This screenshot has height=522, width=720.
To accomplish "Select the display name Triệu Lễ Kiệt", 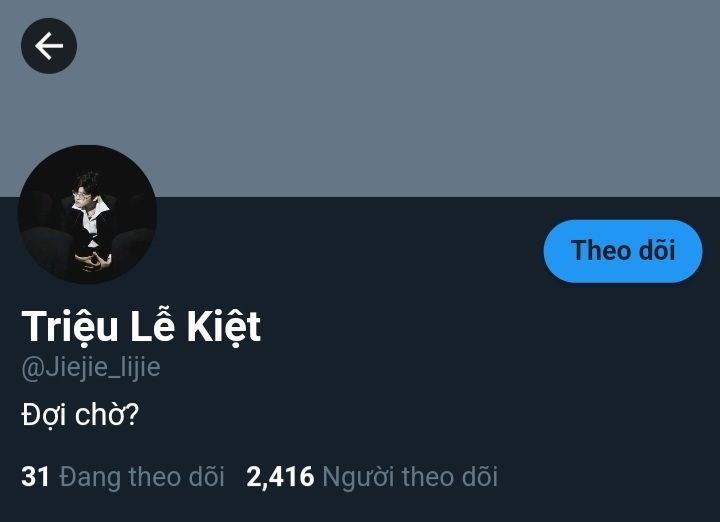I will tap(141, 326).
